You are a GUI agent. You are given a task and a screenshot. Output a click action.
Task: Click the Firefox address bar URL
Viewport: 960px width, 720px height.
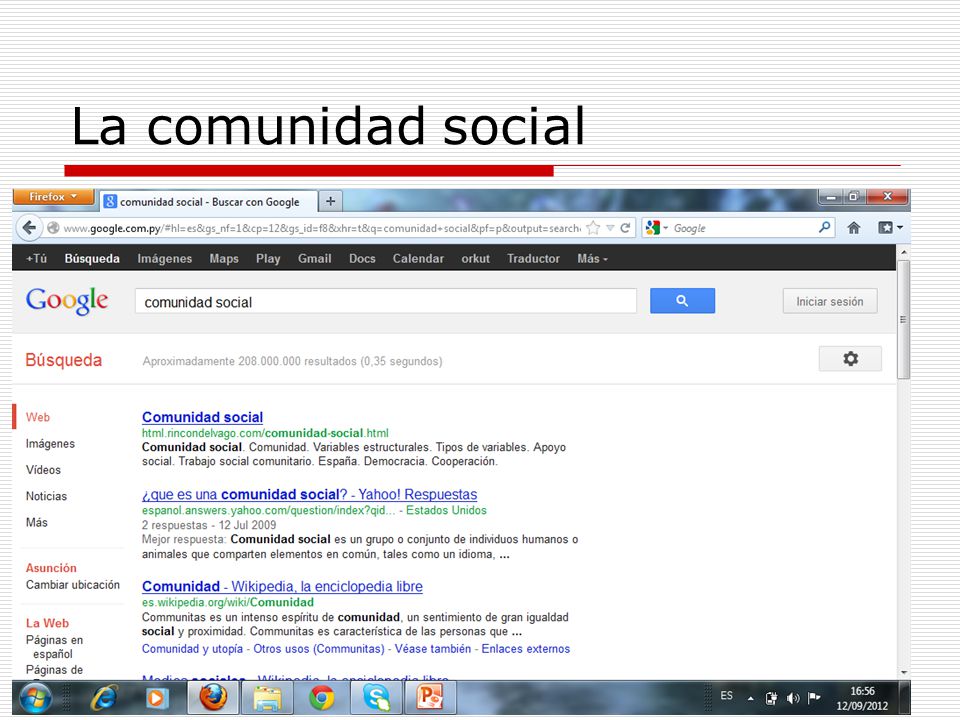coord(323,228)
